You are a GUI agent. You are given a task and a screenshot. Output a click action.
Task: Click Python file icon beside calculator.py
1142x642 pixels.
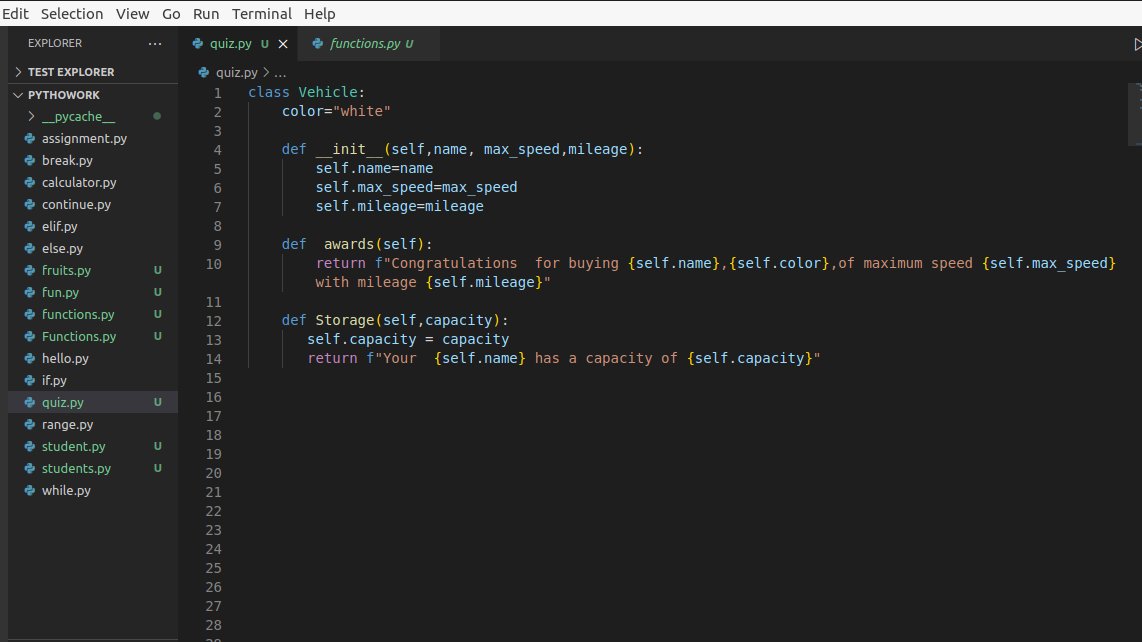click(30, 182)
